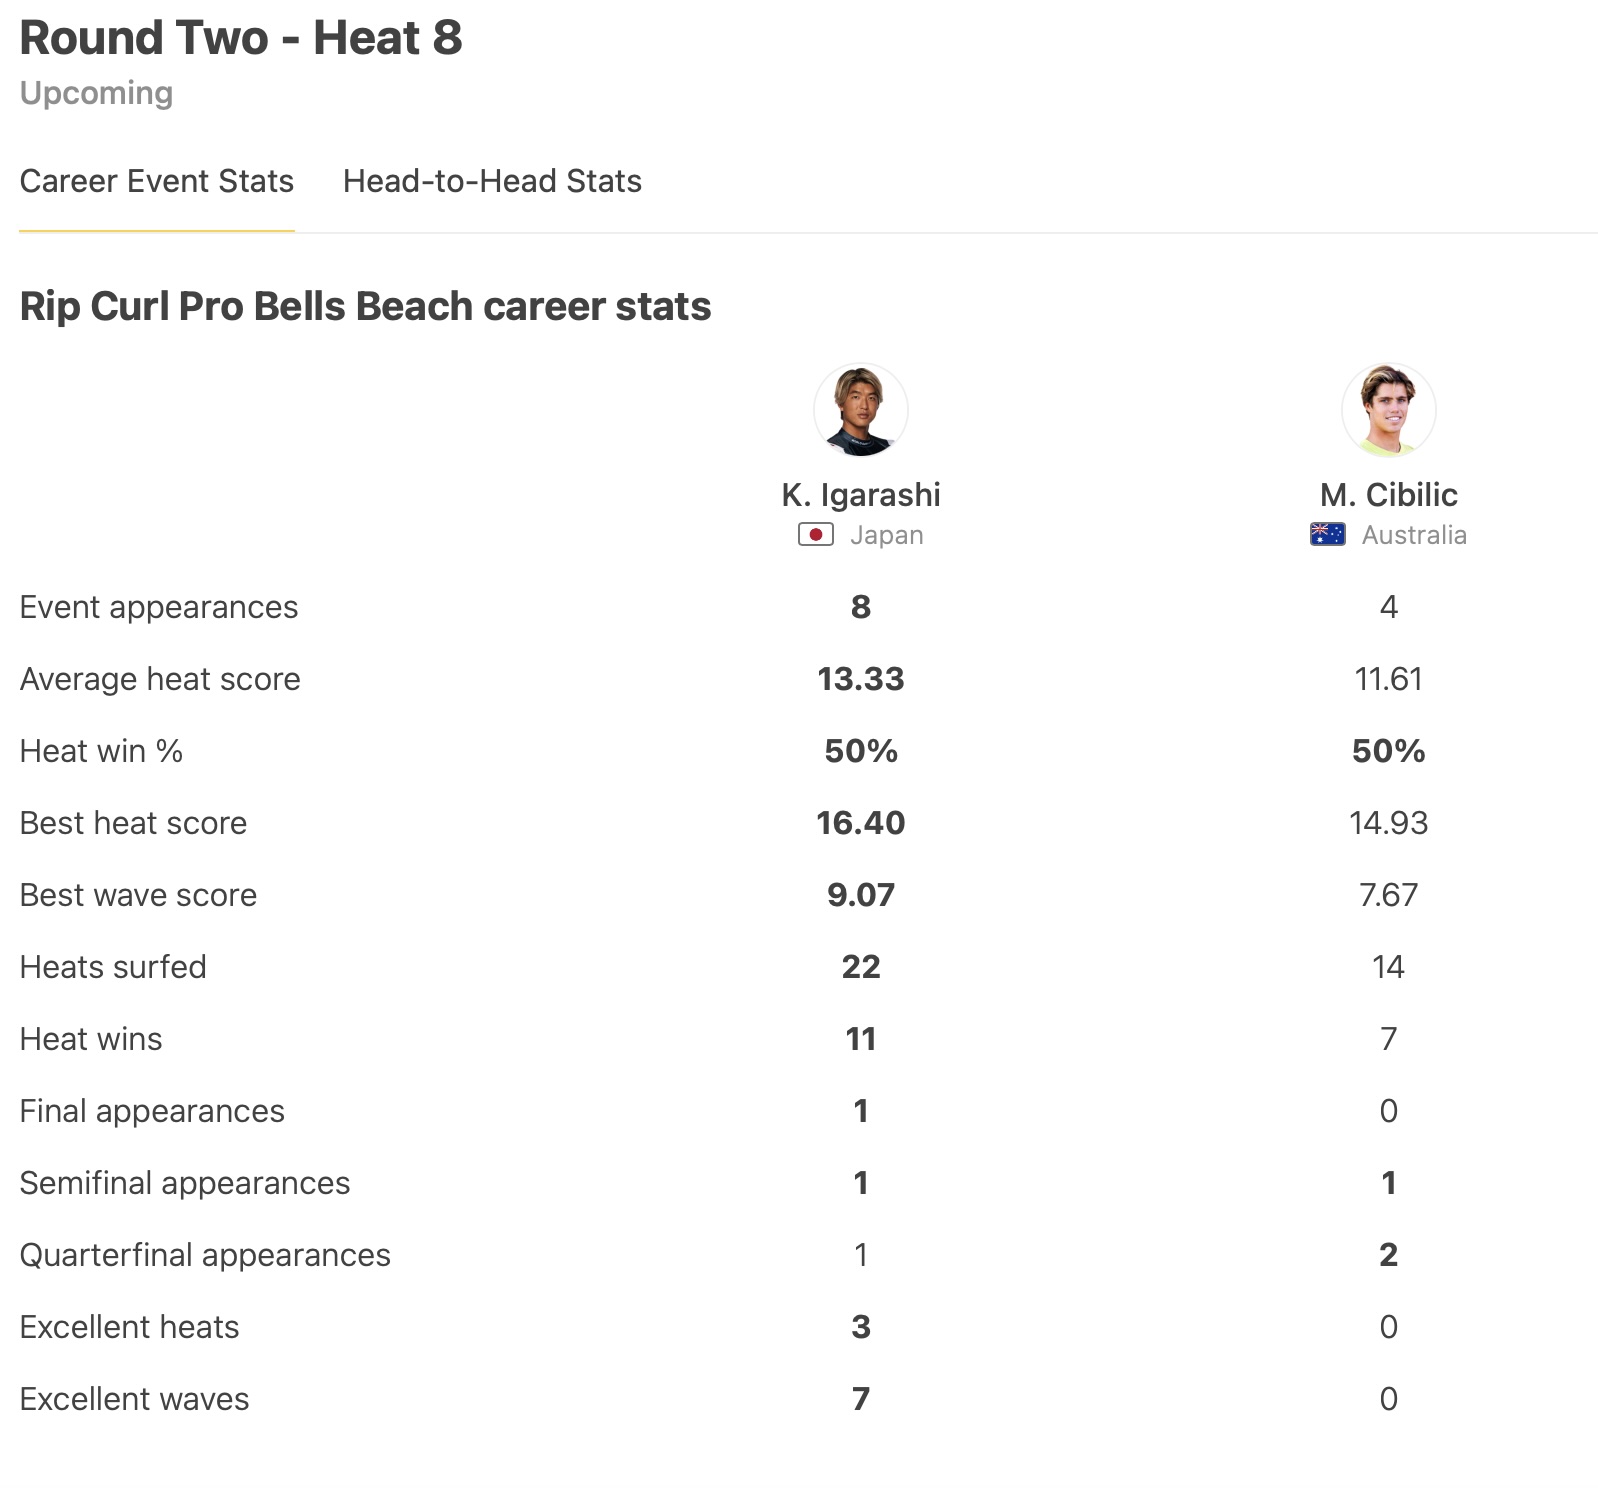This screenshot has height=1488, width=1598.
Task: Click Cibilic's 14.93 best heat score
Action: (x=1388, y=823)
